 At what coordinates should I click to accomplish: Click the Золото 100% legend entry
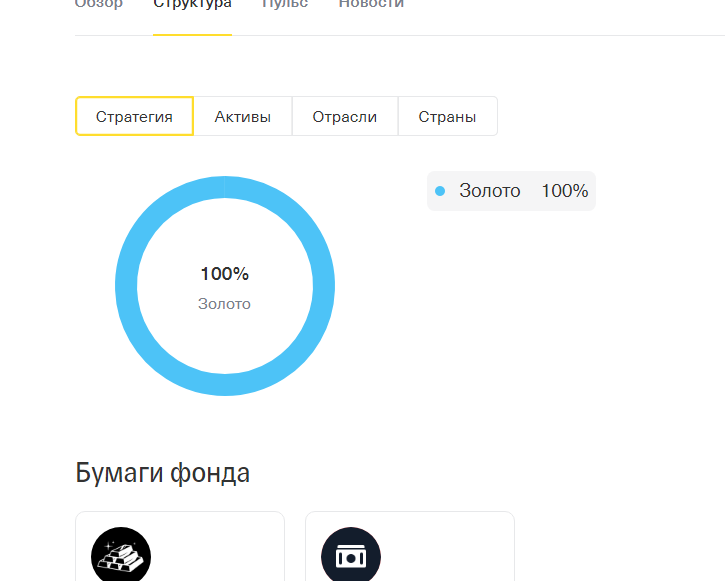click(x=511, y=191)
